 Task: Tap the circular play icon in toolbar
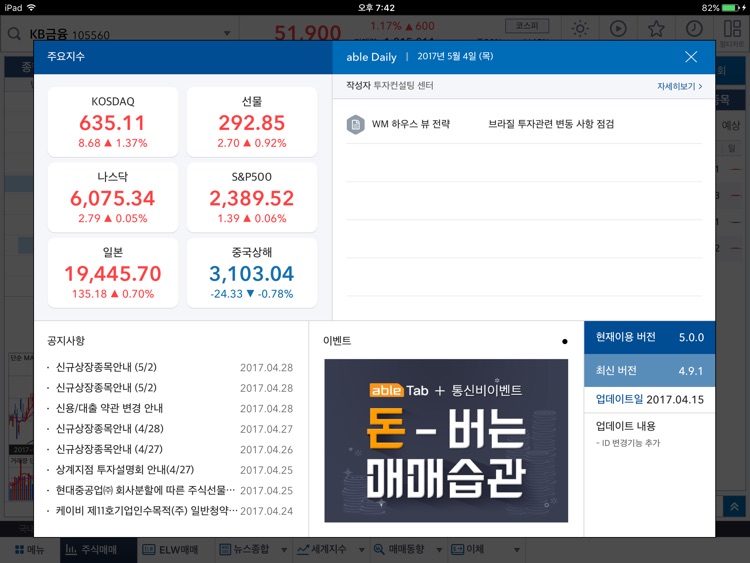pyautogui.click(x=618, y=29)
